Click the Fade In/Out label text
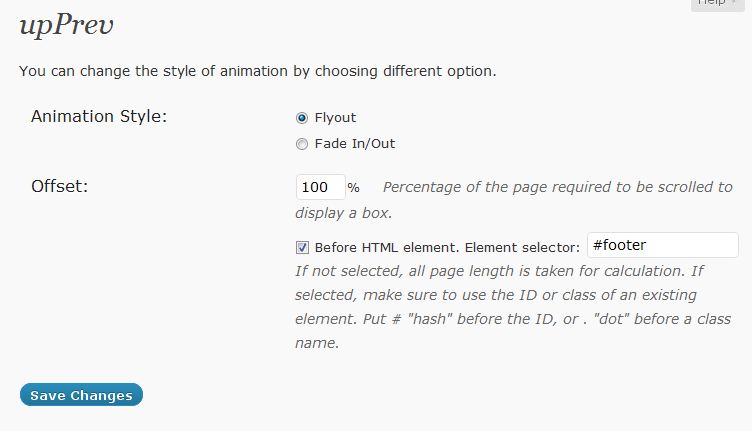The image size is (752, 431). [354, 144]
